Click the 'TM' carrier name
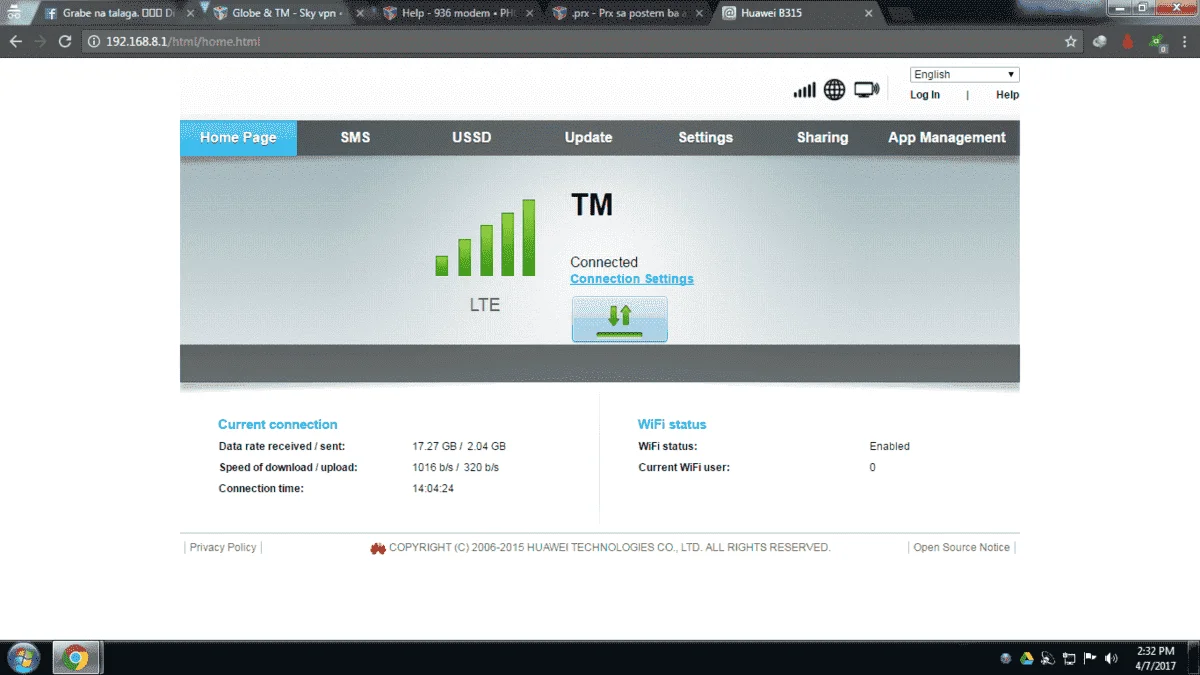This screenshot has height=675, width=1200. (x=592, y=205)
